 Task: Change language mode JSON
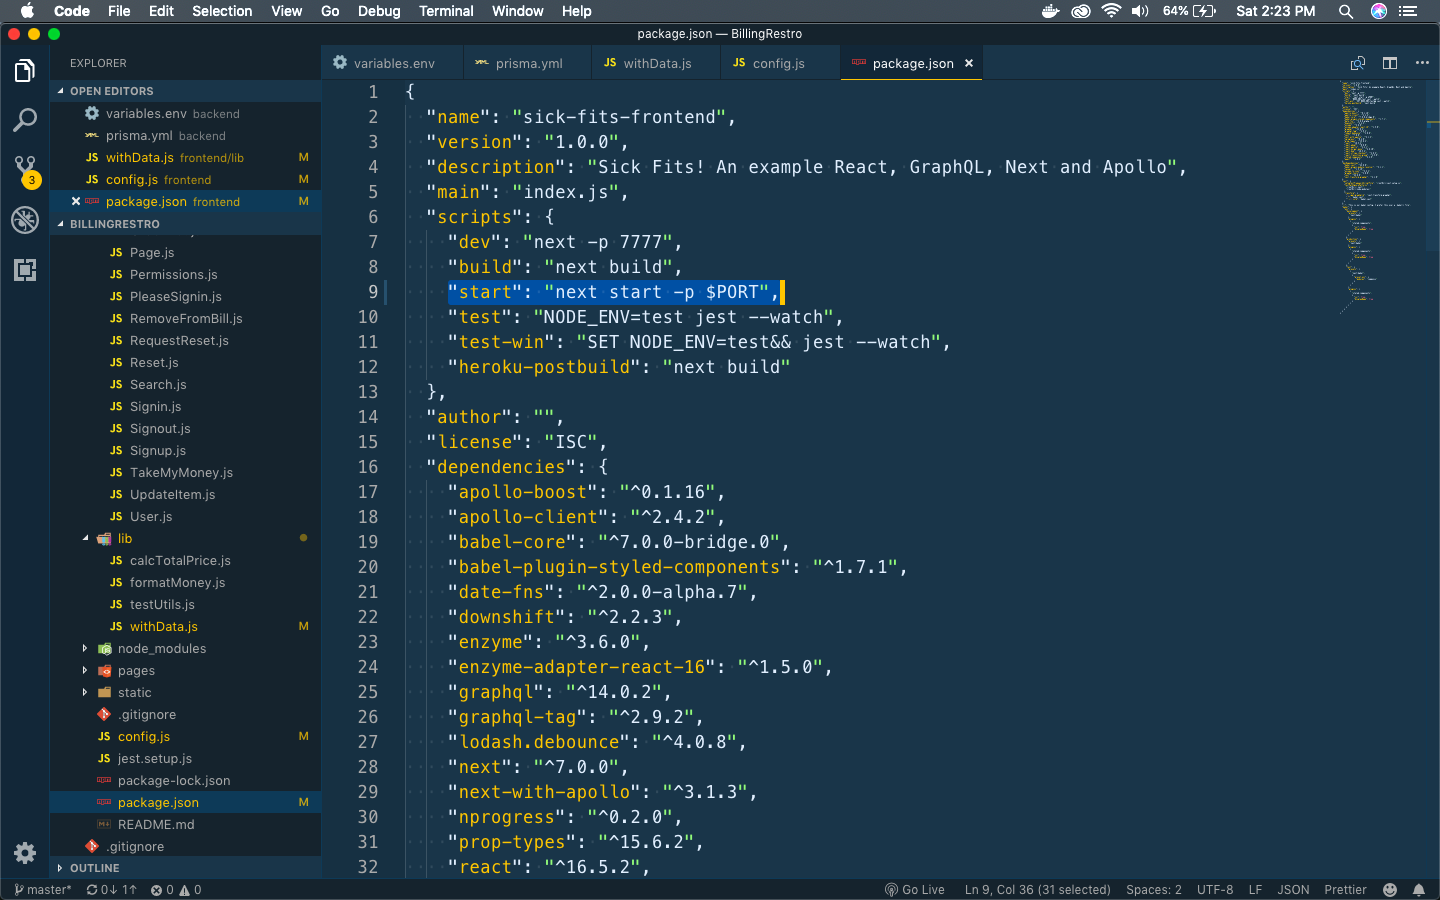(1293, 890)
